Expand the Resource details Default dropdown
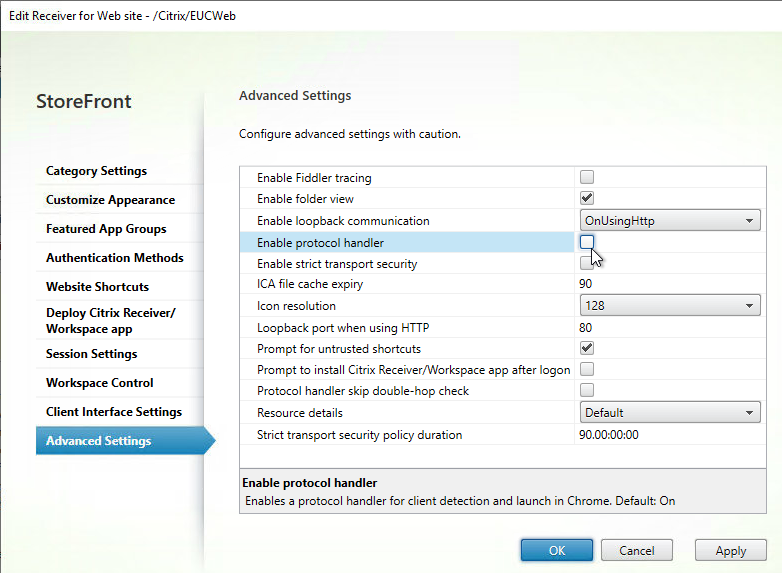This screenshot has width=782, height=573. 670,412
